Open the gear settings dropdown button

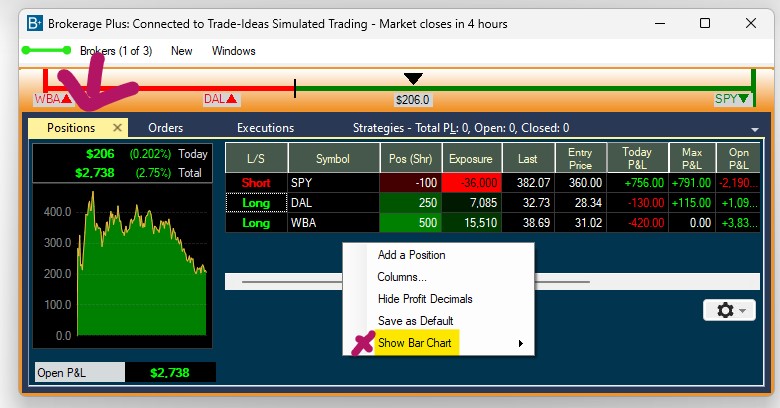[x=729, y=311]
